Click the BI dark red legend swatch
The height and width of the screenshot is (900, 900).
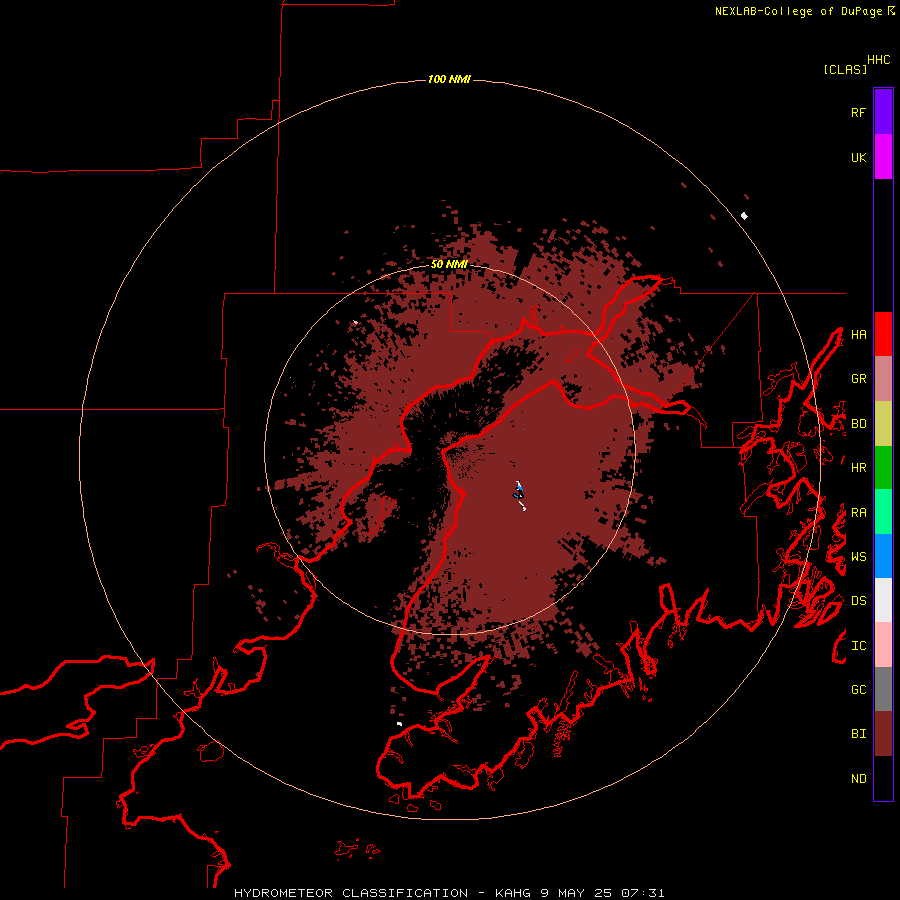pos(883,734)
